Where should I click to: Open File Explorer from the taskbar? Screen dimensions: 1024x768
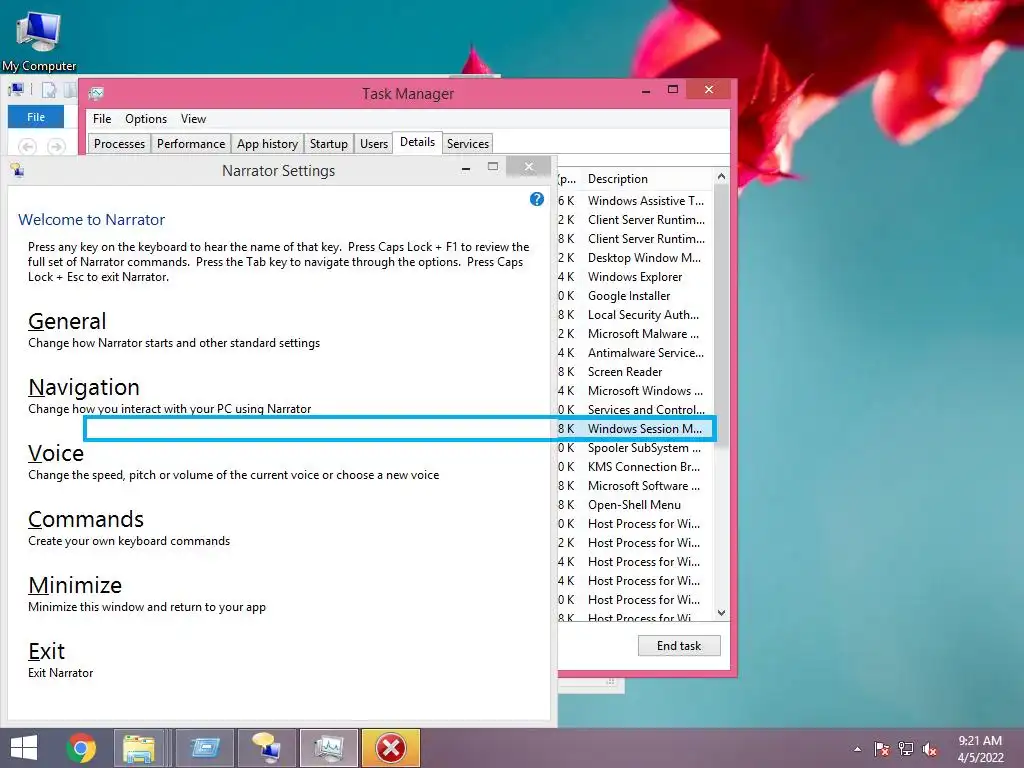click(139, 748)
